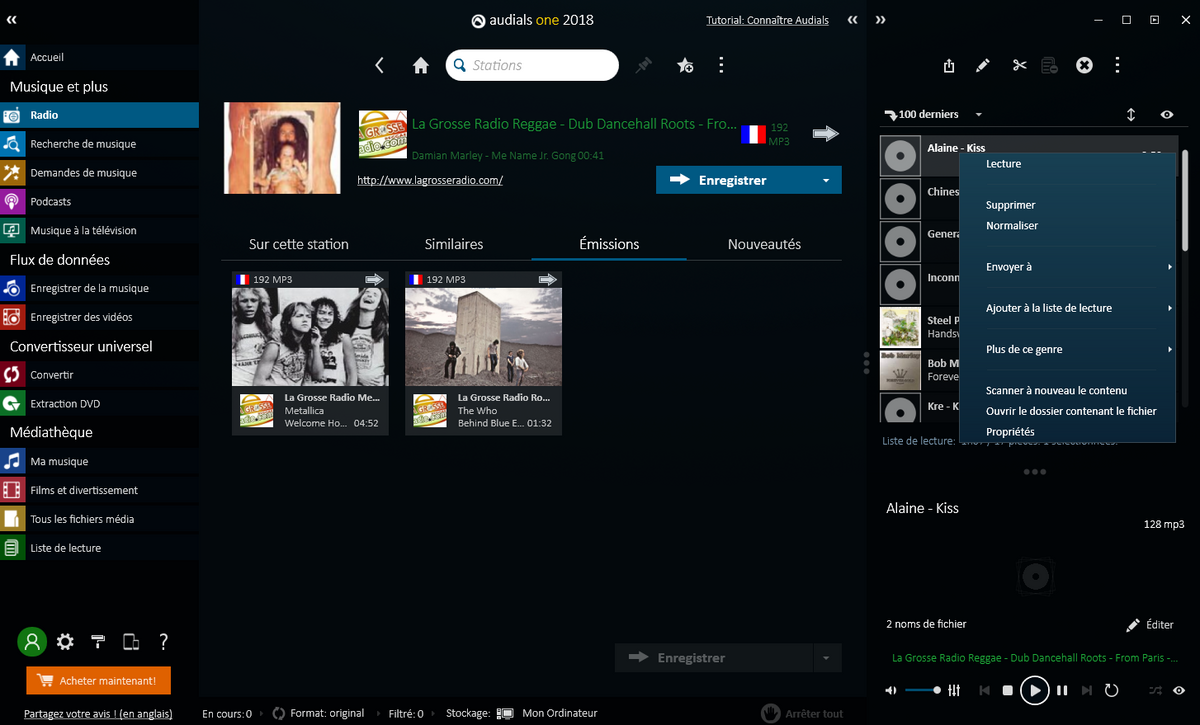
Task: Toggle the eye icon beside shuffle
Action: pyautogui.click(x=1179, y=690)
